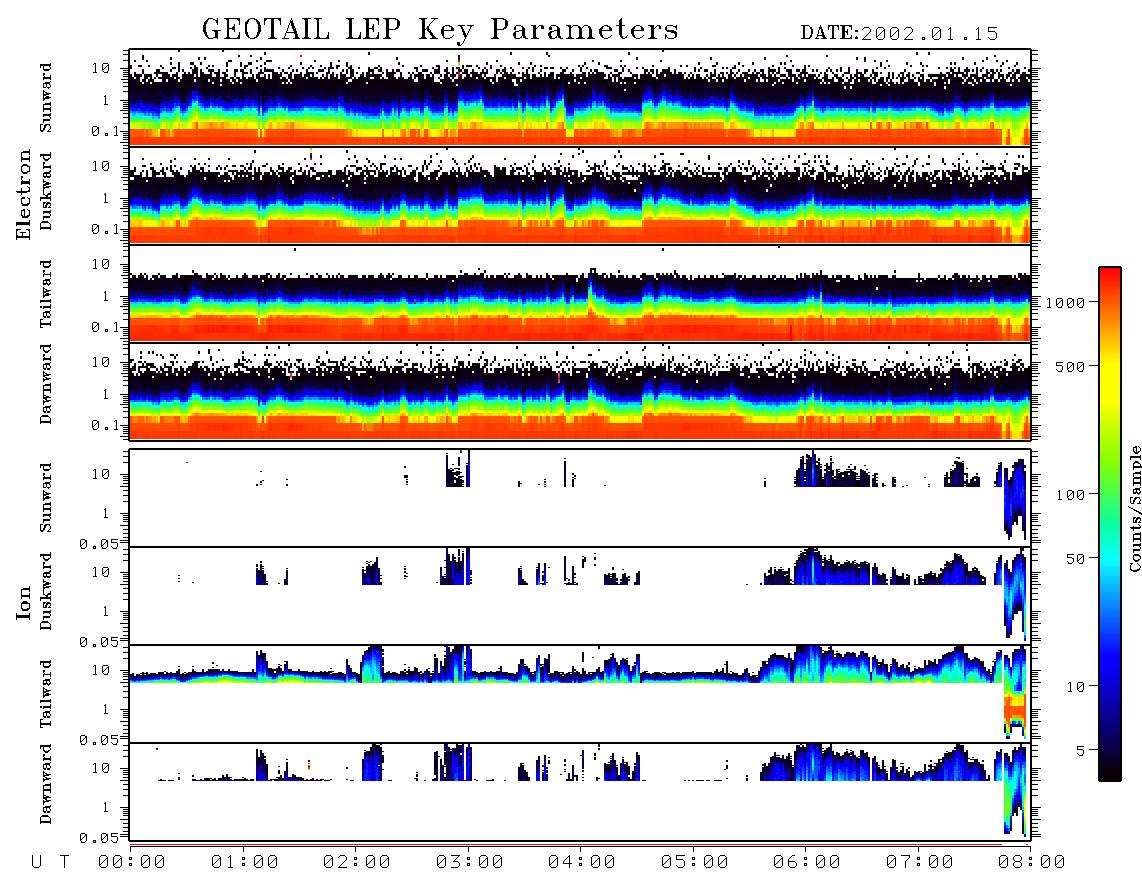Click the 08:00 time tick label
Viewport: 1142px width, 880px height.
point(1031,862)
